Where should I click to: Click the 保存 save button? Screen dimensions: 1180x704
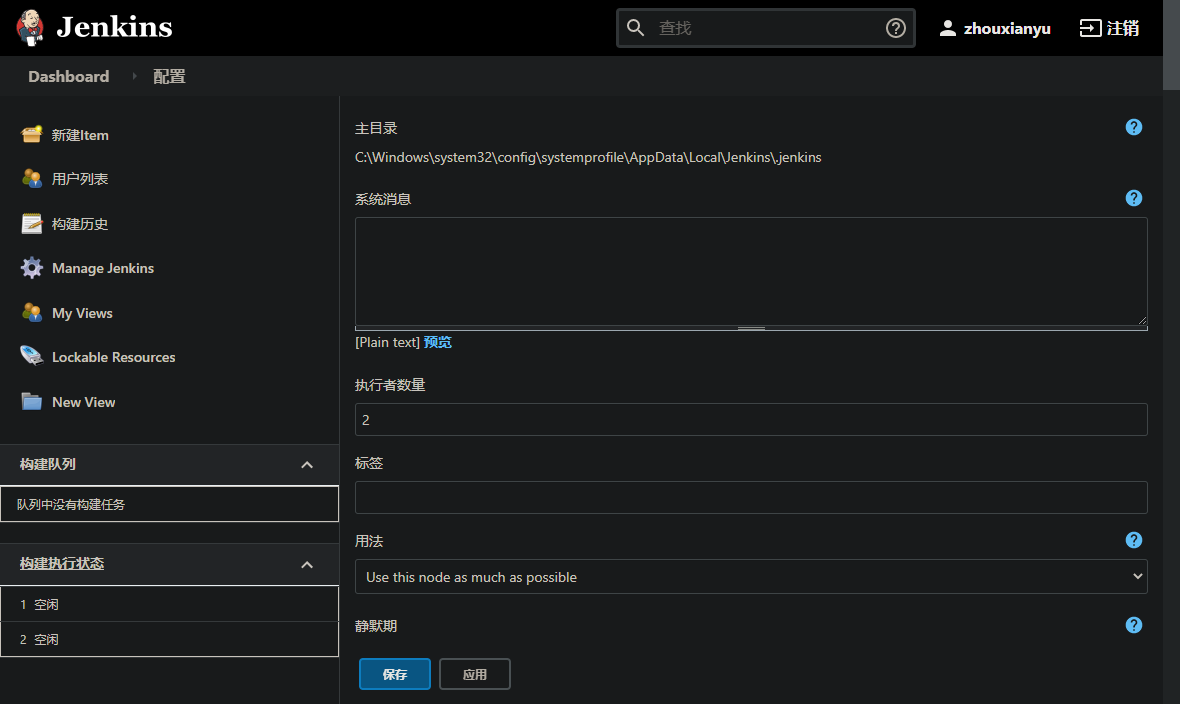coord(394,674)
